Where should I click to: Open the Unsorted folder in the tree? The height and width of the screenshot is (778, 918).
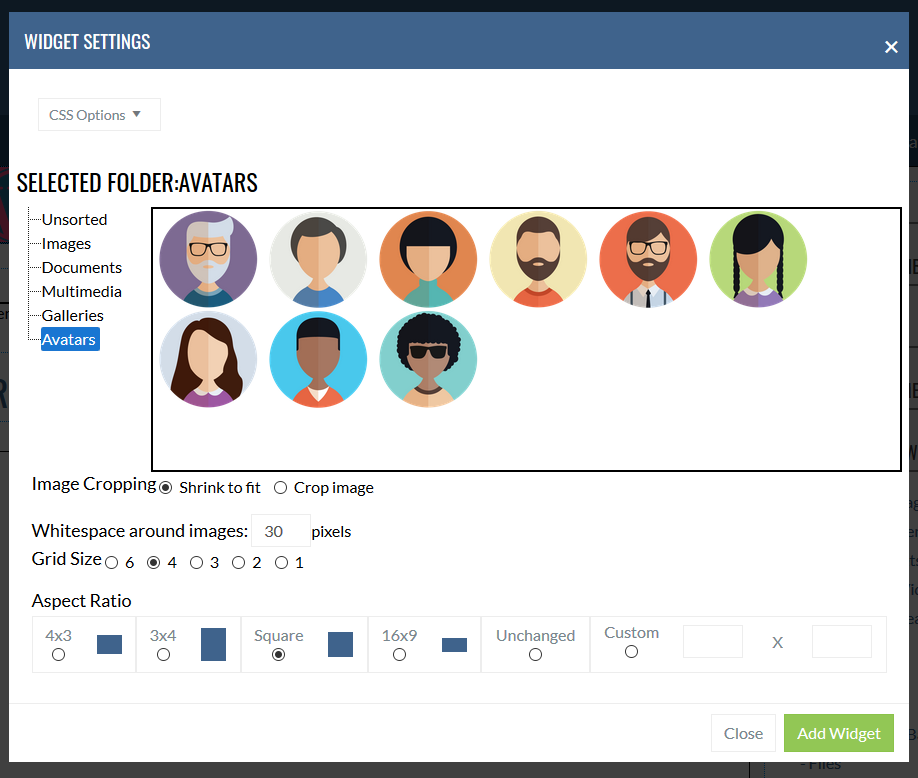(x=74, y=220)
